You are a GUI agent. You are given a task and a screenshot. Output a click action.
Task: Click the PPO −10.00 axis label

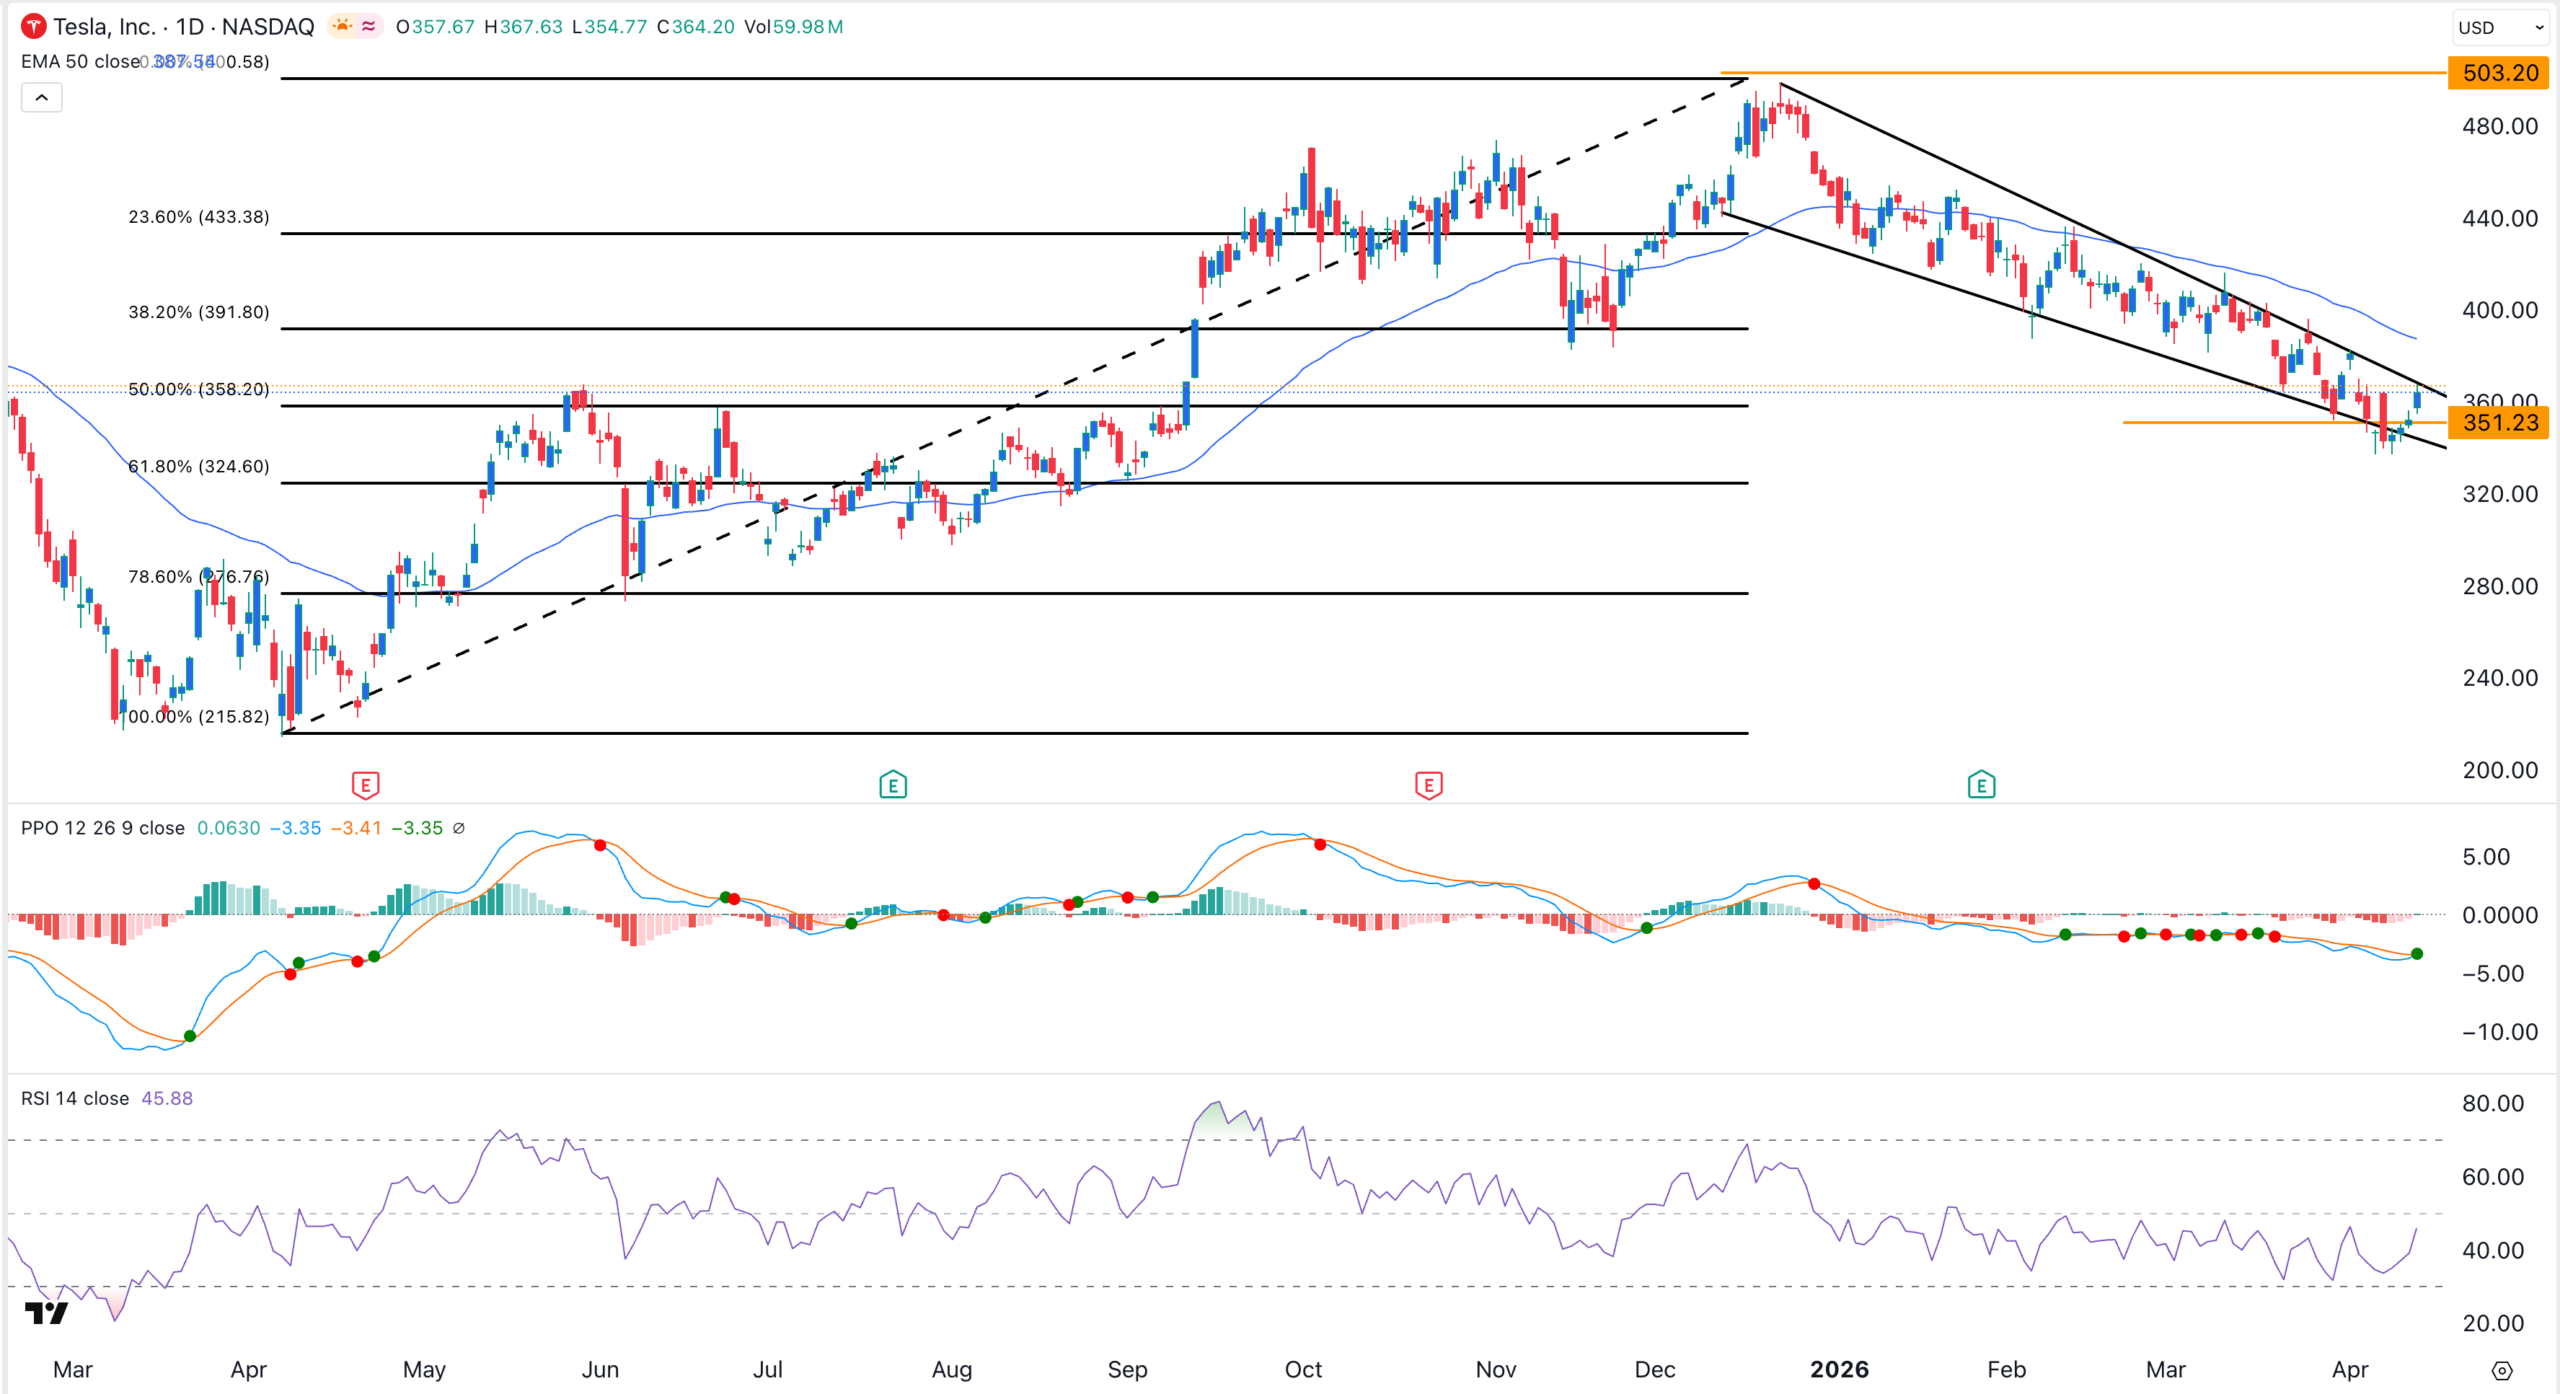click(2499, 1032)
